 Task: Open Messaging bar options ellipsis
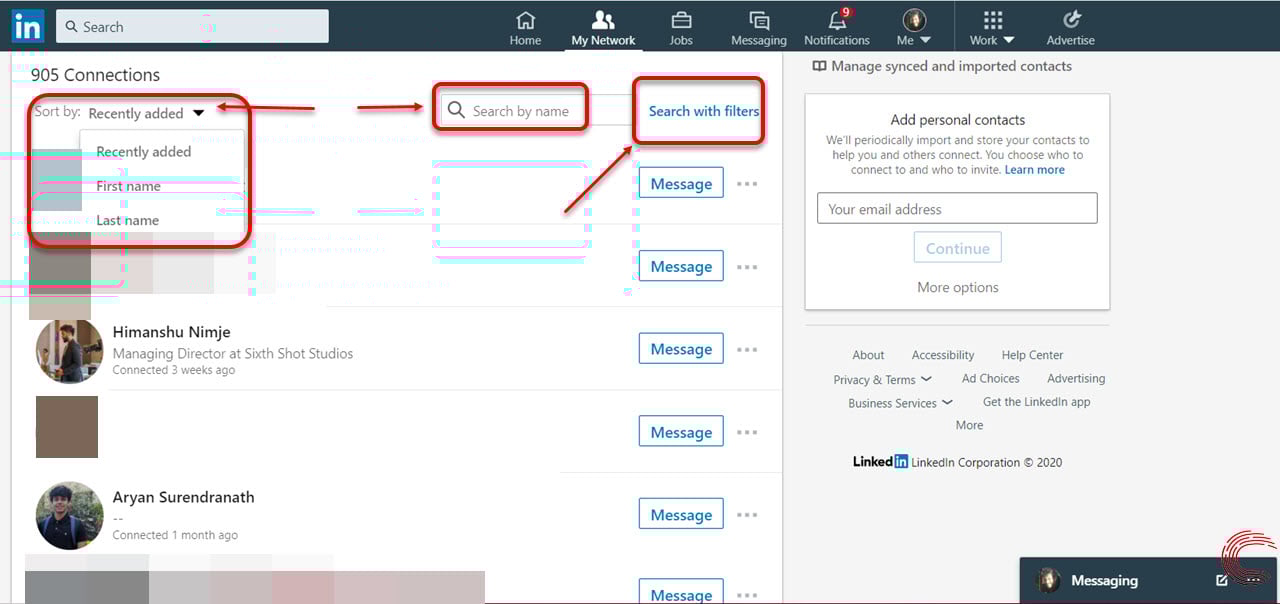(x=1254, y=580)
